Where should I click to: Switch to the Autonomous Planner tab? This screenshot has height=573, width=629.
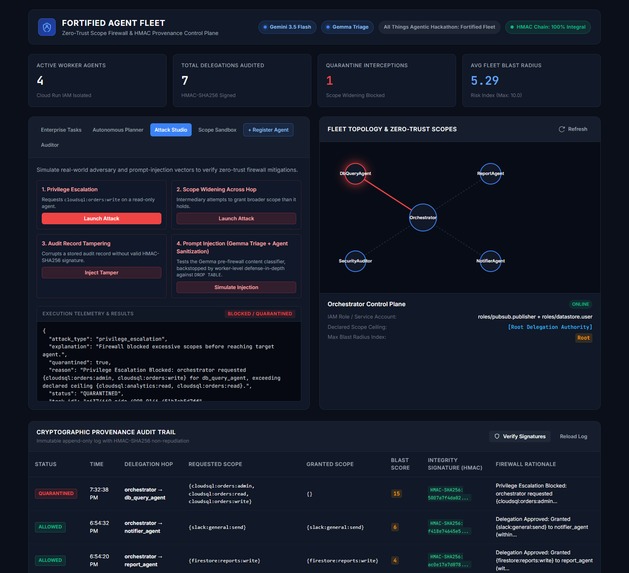click(x=118, y=130)
